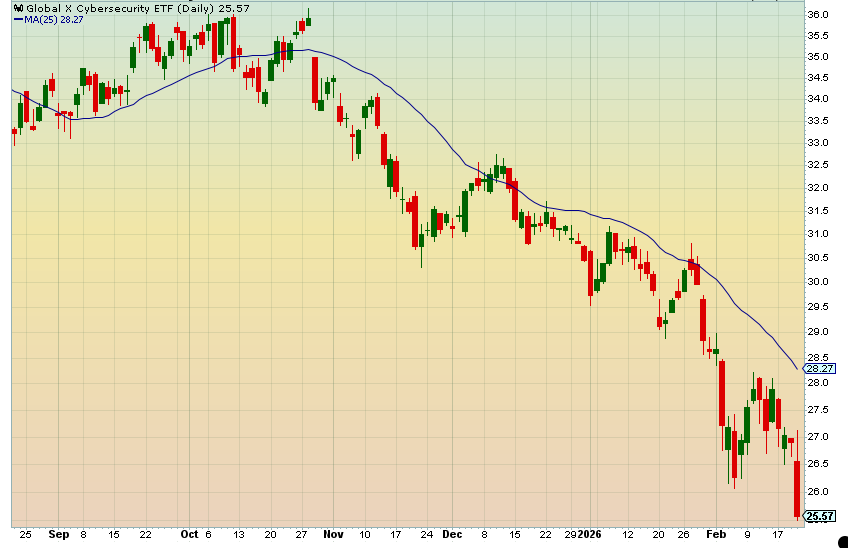This screenshot has height=548, width=848.
Task: Select the 36.0 price axis label
Action: point(818,15)
